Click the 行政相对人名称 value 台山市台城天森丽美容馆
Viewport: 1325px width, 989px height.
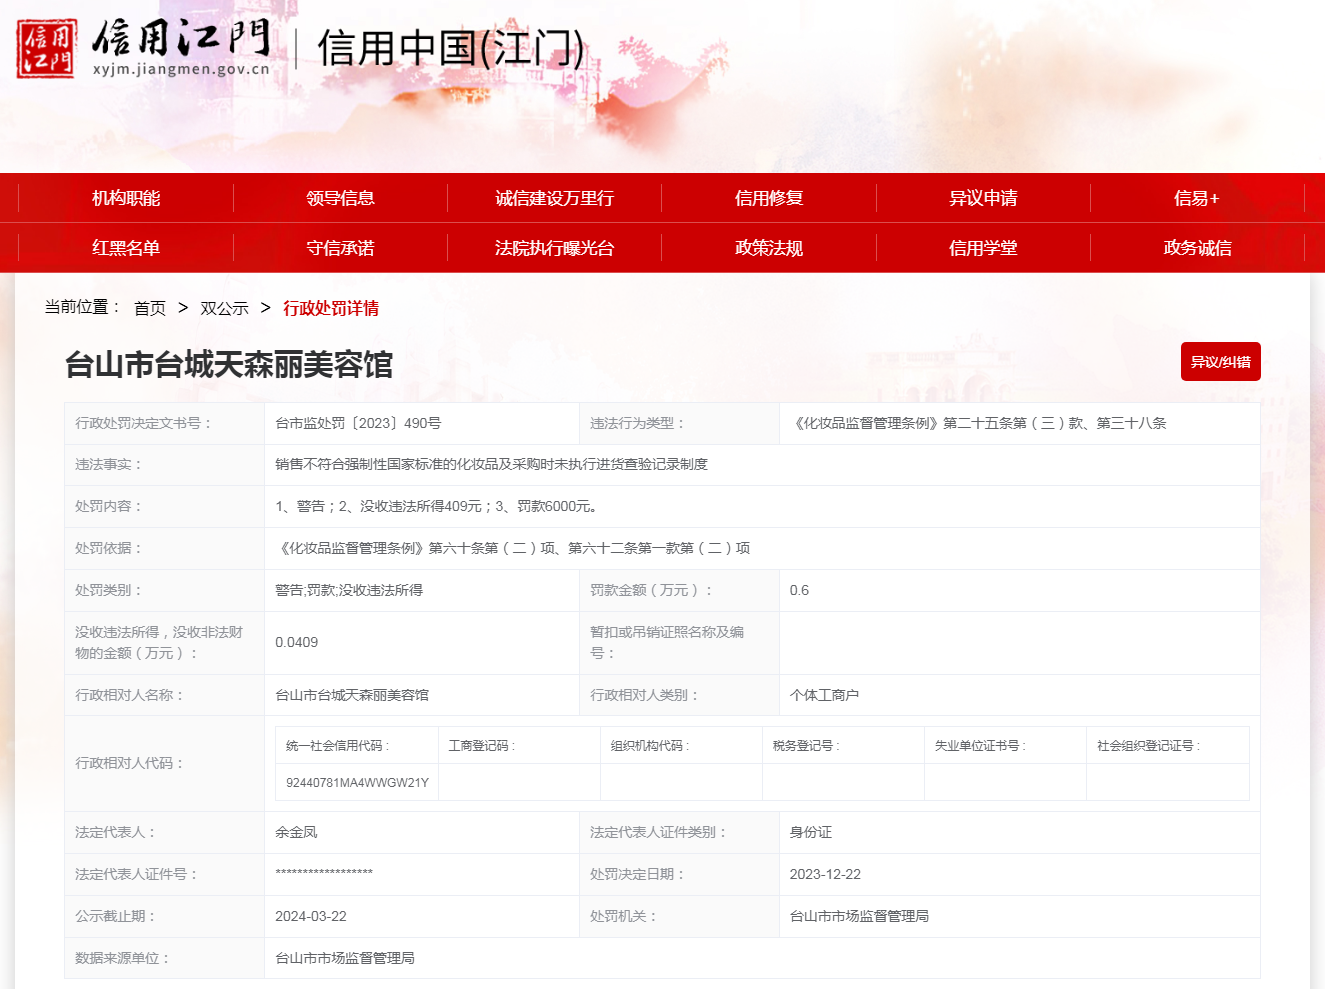pyautogui.click(x=352, y=695)
